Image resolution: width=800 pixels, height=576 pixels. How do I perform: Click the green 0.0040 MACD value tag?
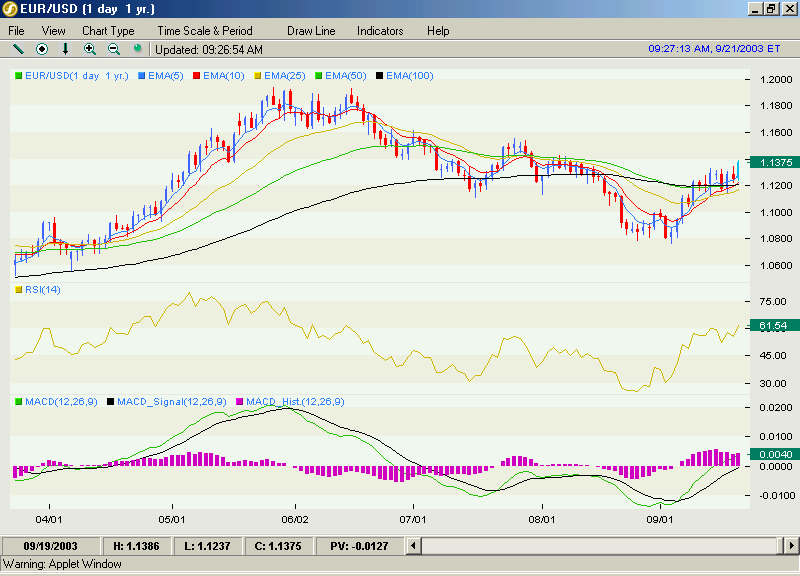775,454
